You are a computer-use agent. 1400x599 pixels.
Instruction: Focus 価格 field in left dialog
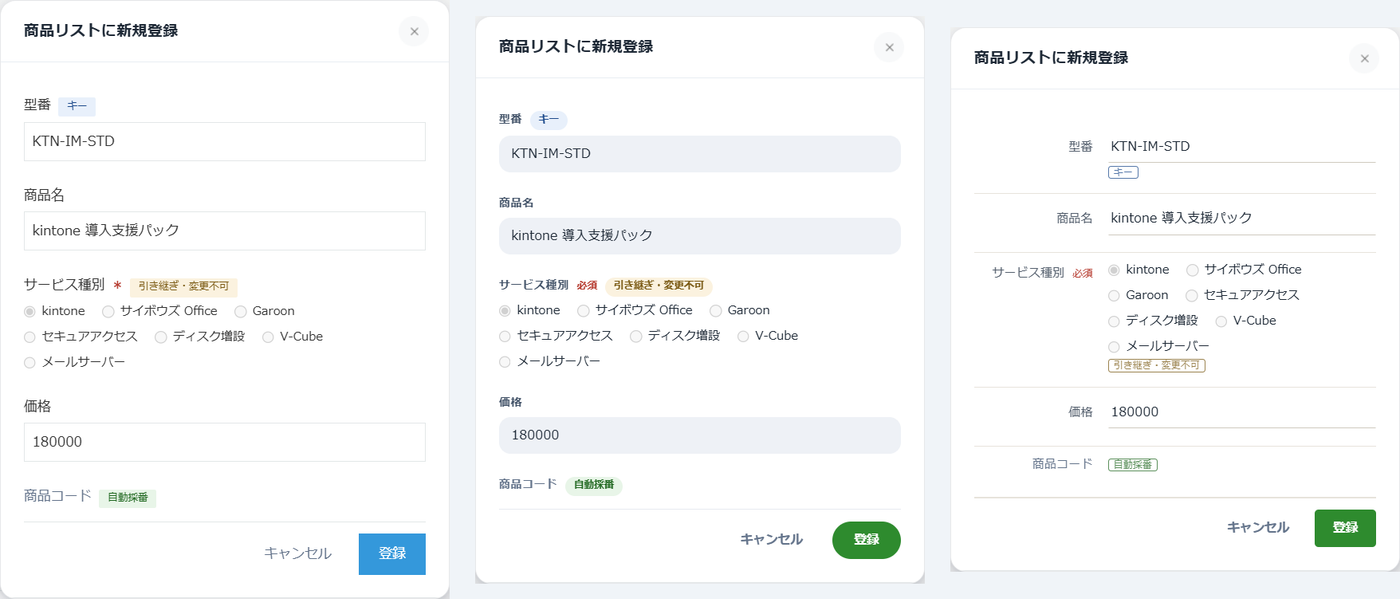pyautogui.click(x=225, y=442)
